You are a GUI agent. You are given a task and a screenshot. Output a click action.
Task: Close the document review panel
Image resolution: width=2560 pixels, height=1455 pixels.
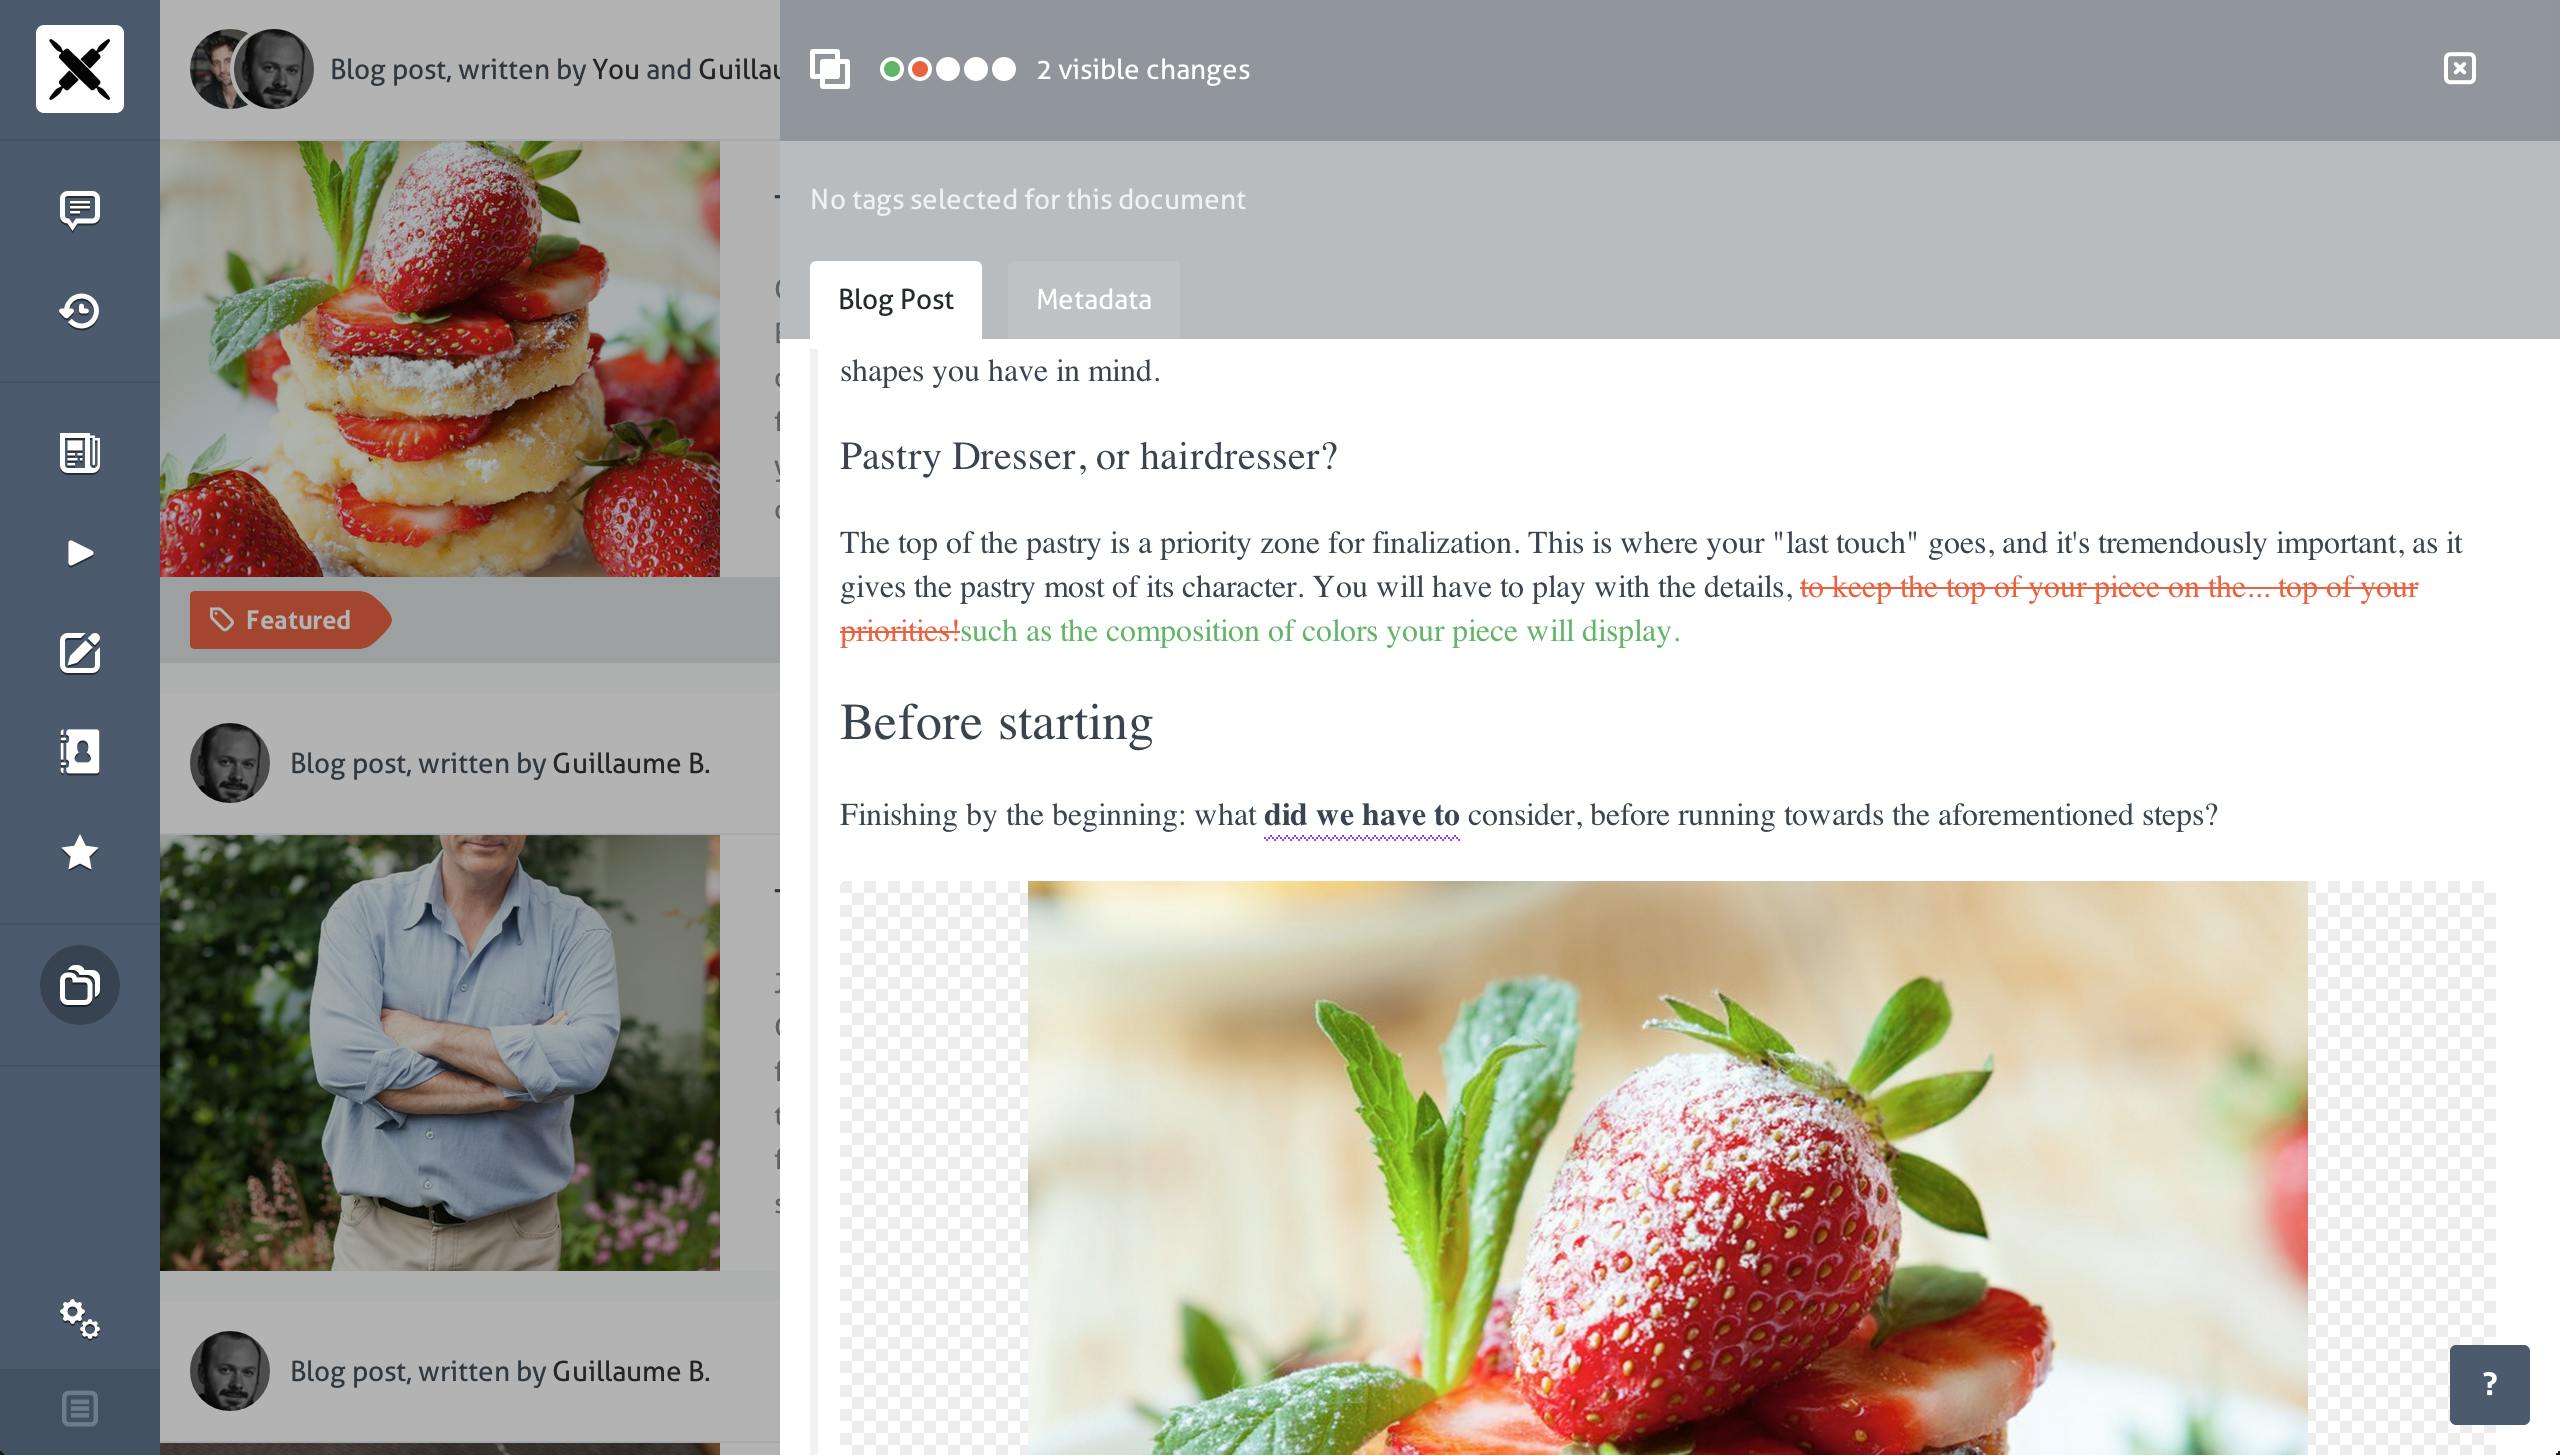2459,69
